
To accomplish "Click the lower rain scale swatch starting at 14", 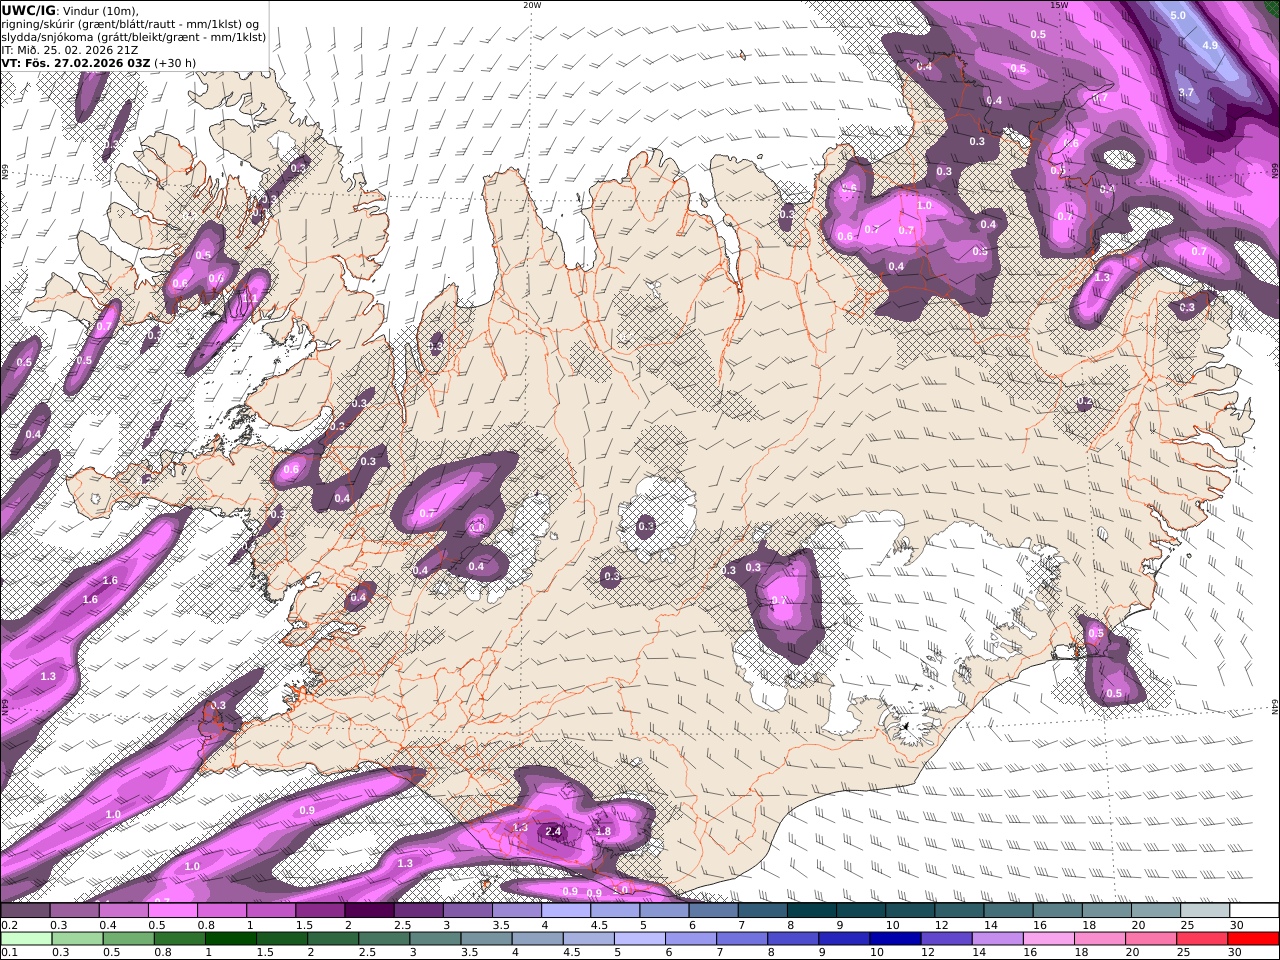I will 997,939.
